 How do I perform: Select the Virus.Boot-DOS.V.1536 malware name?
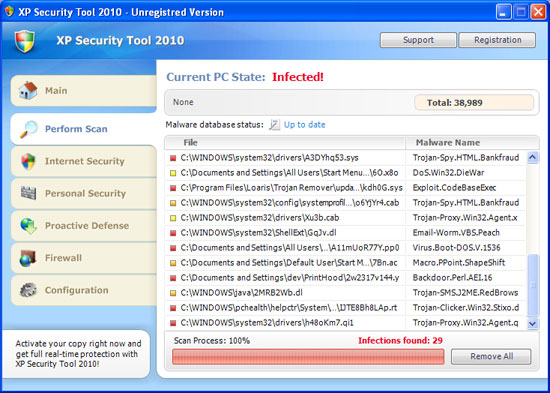click(x=457, y=248)
